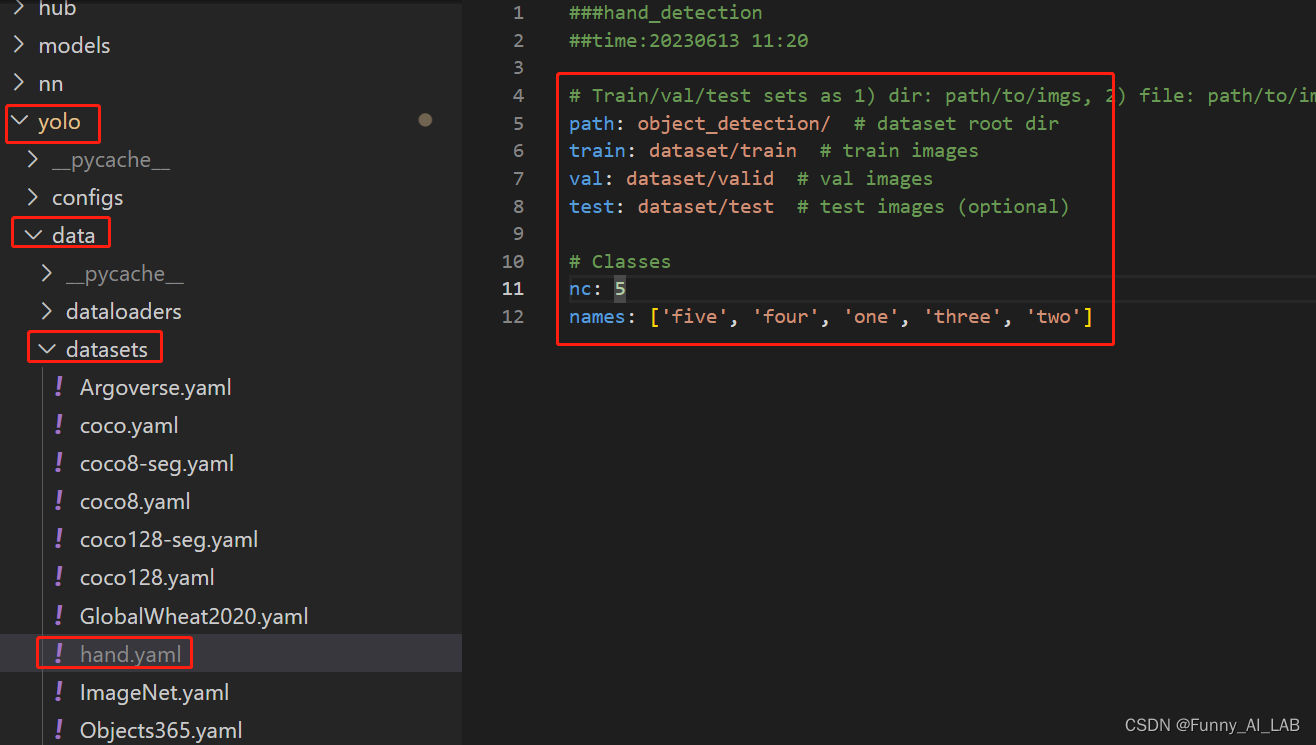This screenshot has height=745, width=1316.
Task: Click YAML icon beside Objects365.yaml
Action: coord(59,730)
